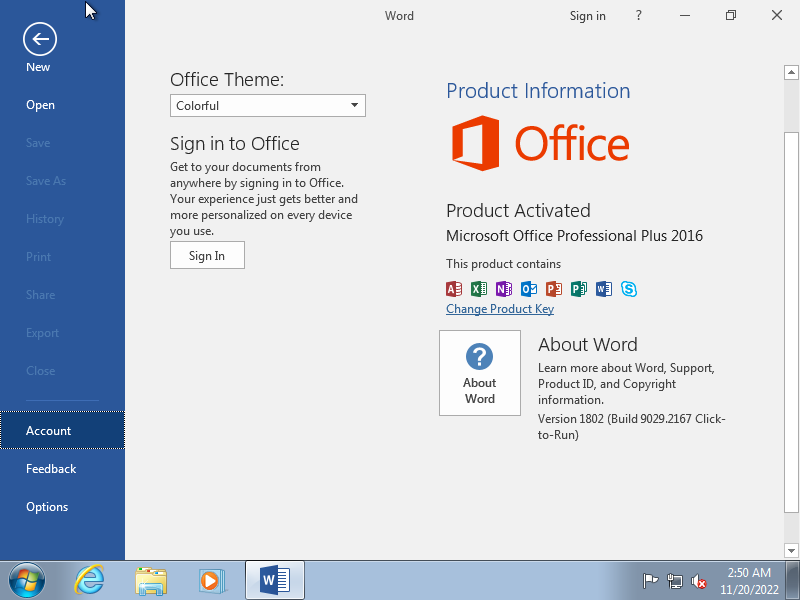Select Account in the backstage menu
Image resolution: width=800 pixels, height=600 pixels.
click(62, 431)
